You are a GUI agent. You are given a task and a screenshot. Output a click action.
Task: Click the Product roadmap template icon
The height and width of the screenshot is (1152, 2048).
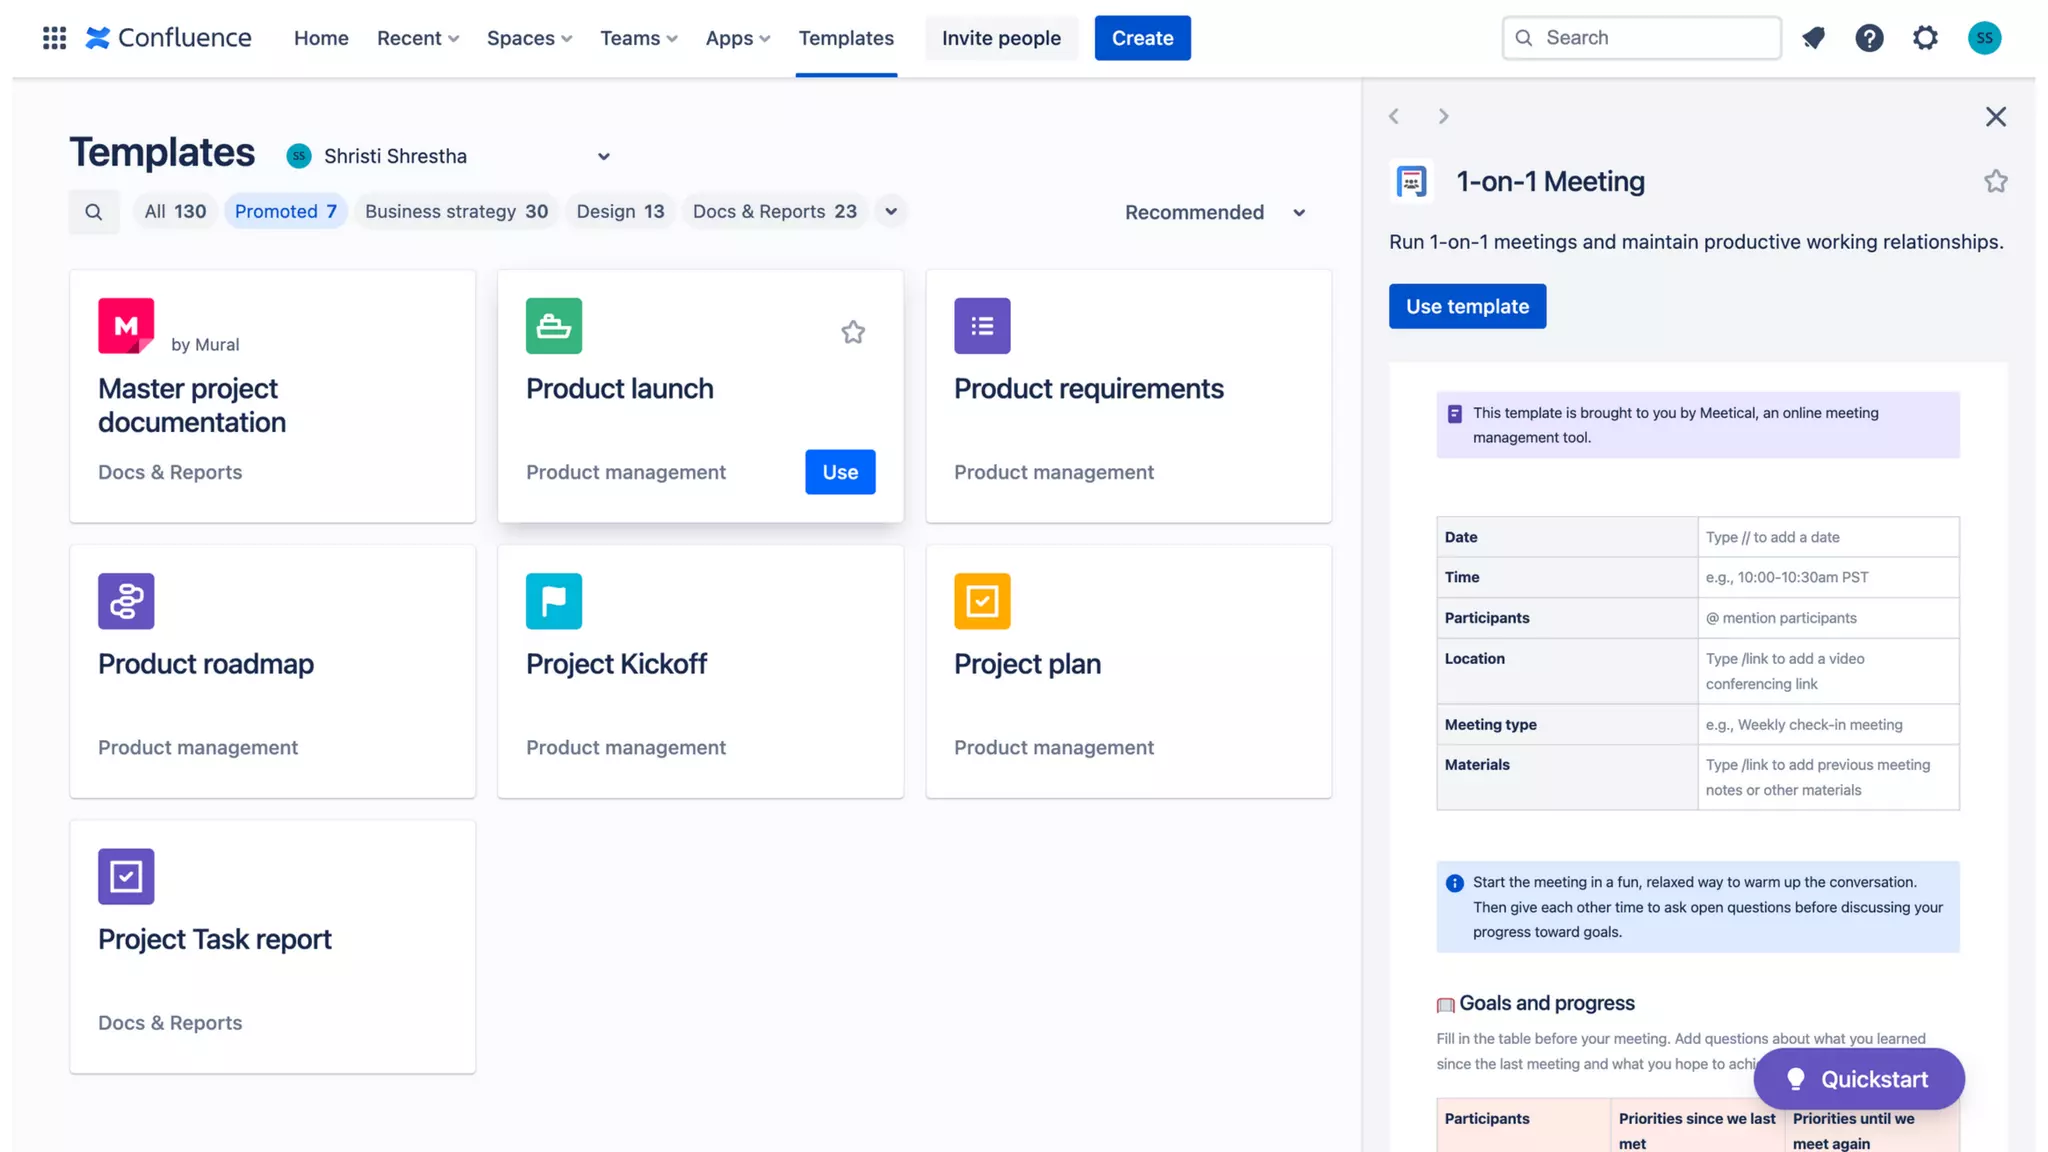pyautogui.click(x=126, y=601)
